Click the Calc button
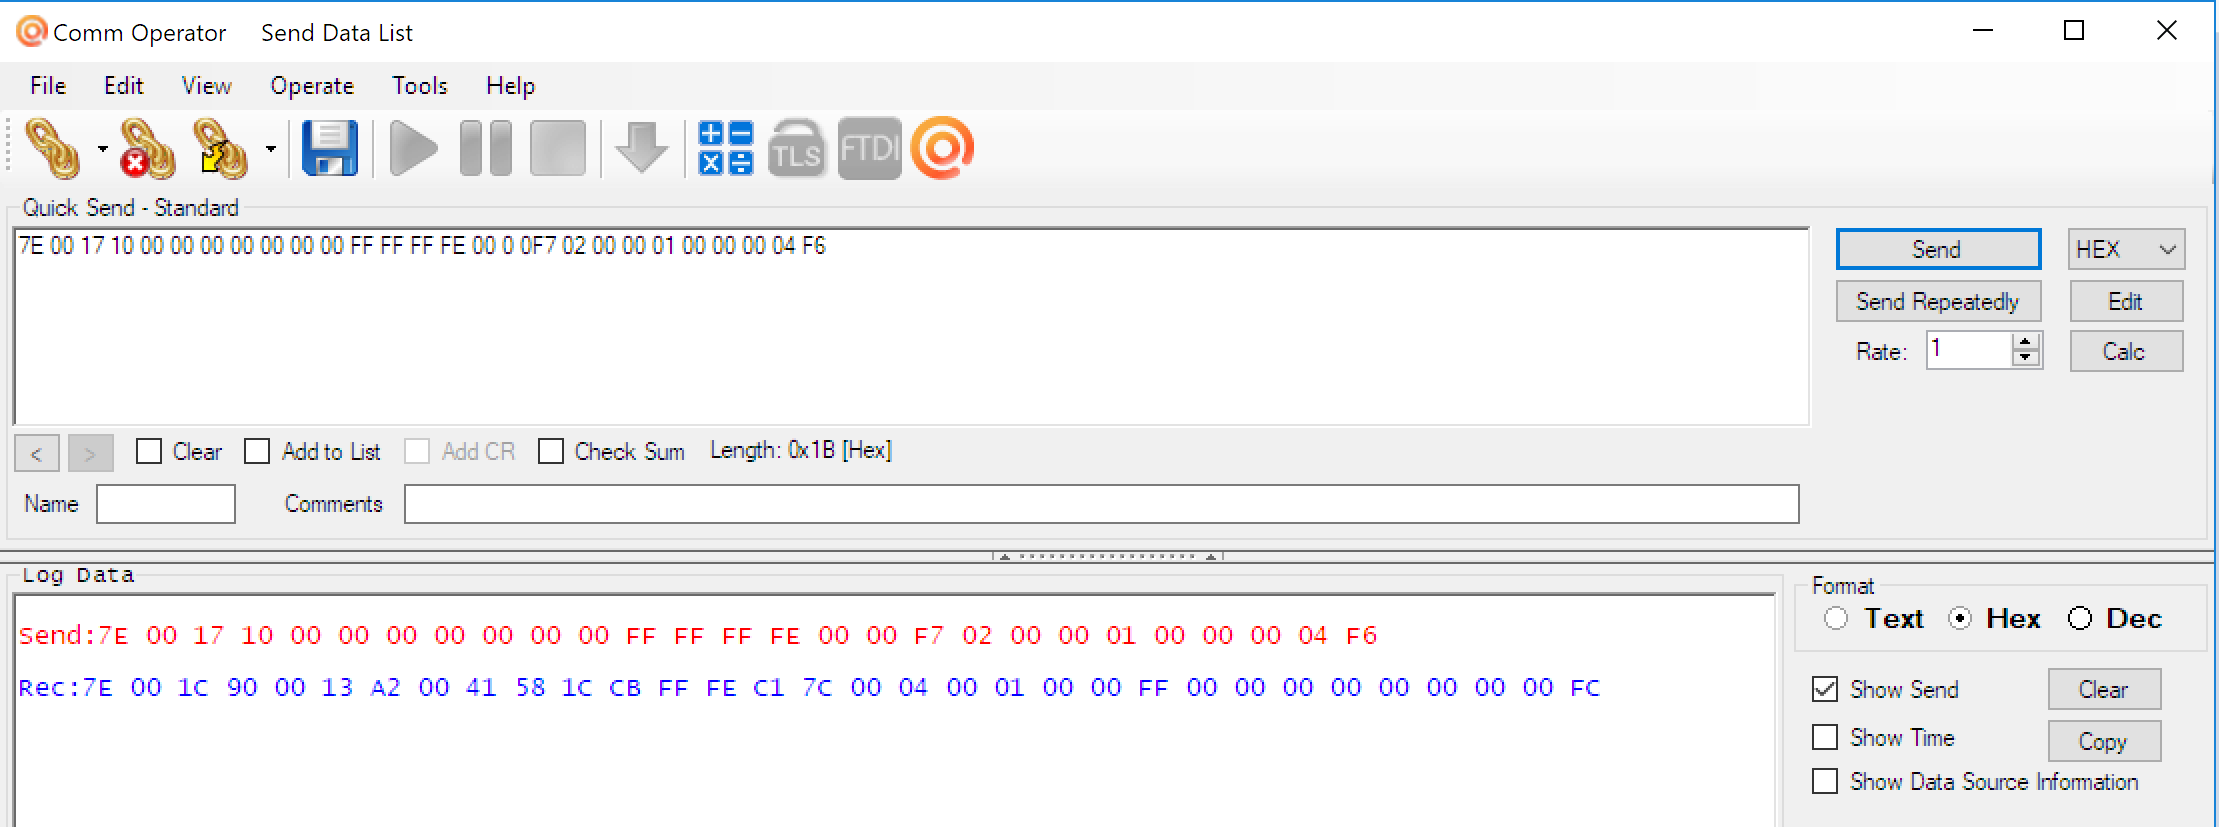 point(2126,351)
